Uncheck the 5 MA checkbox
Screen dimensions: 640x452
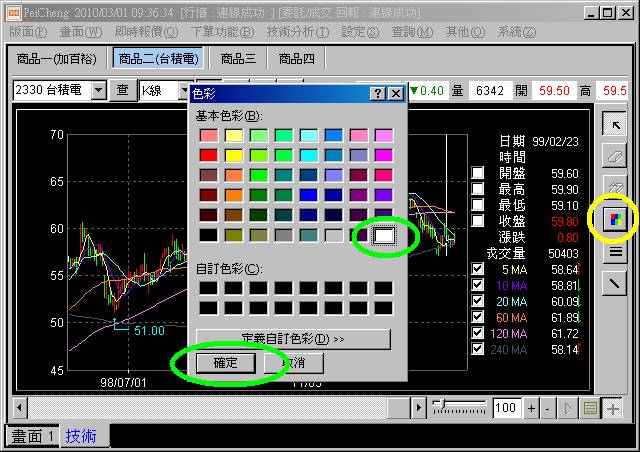coord(478,269)
